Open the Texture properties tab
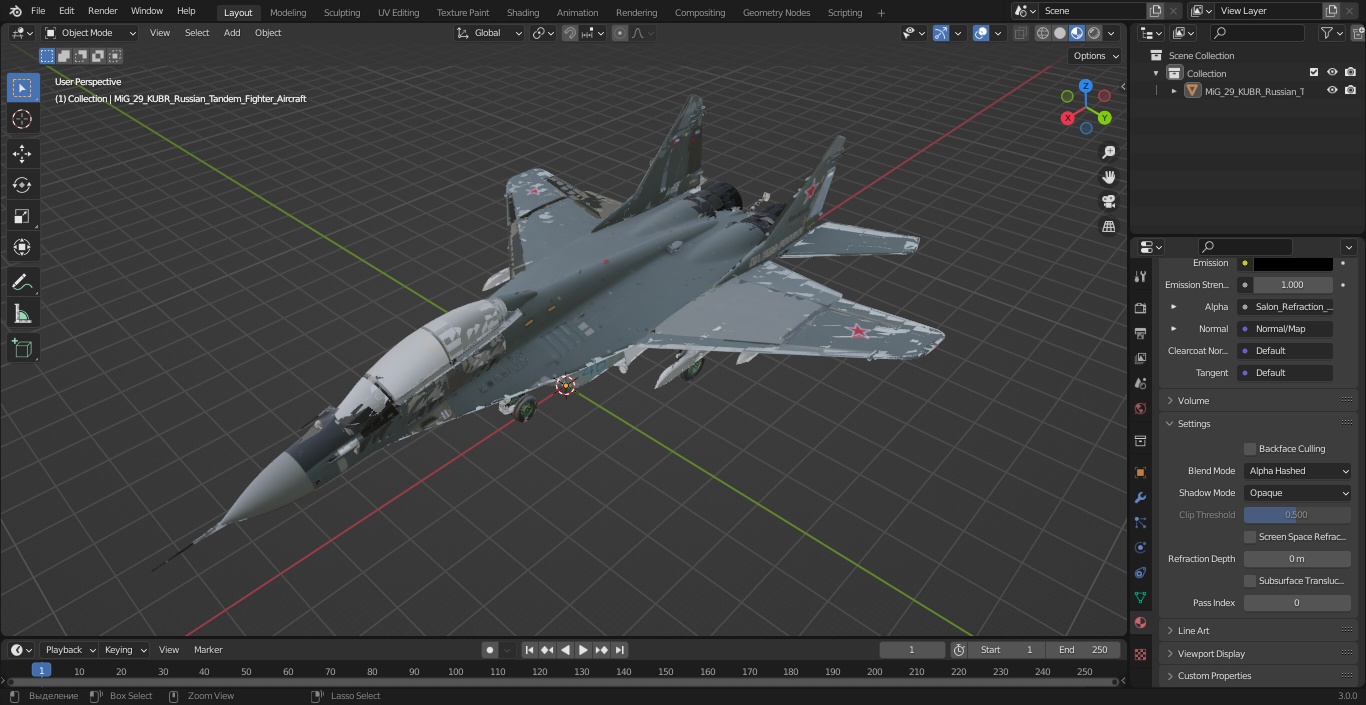This screenshot has width=1366, height=705. [1140, 654]
